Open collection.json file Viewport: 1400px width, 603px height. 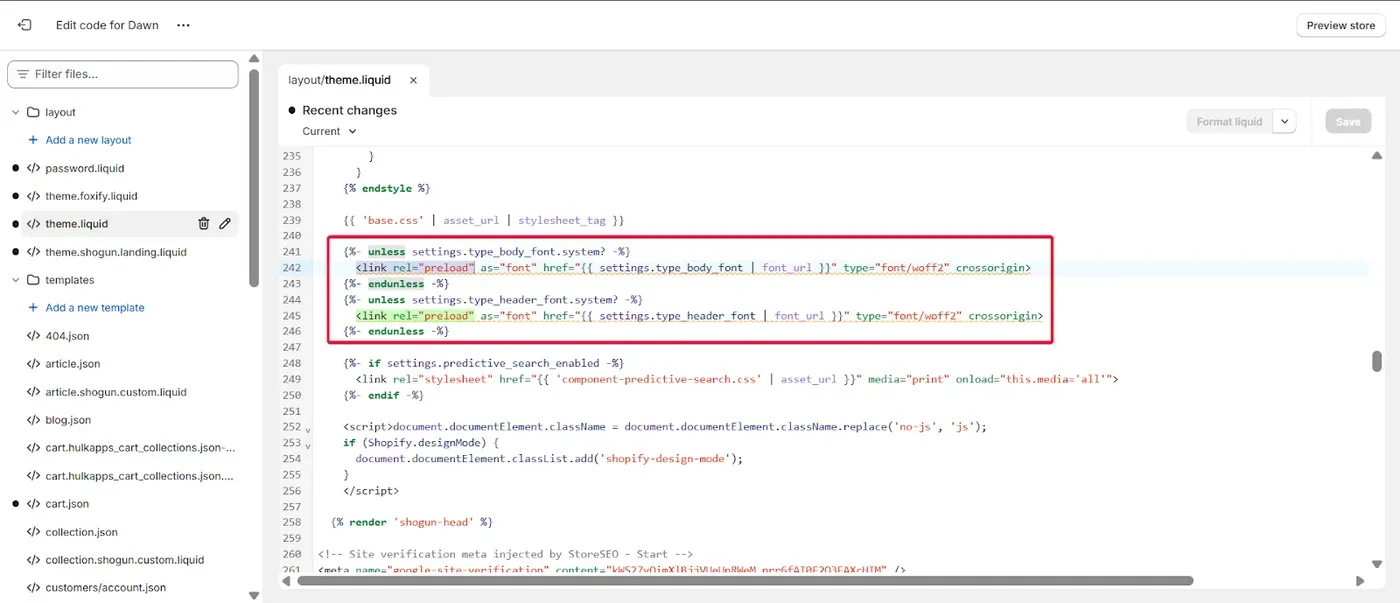81,532
